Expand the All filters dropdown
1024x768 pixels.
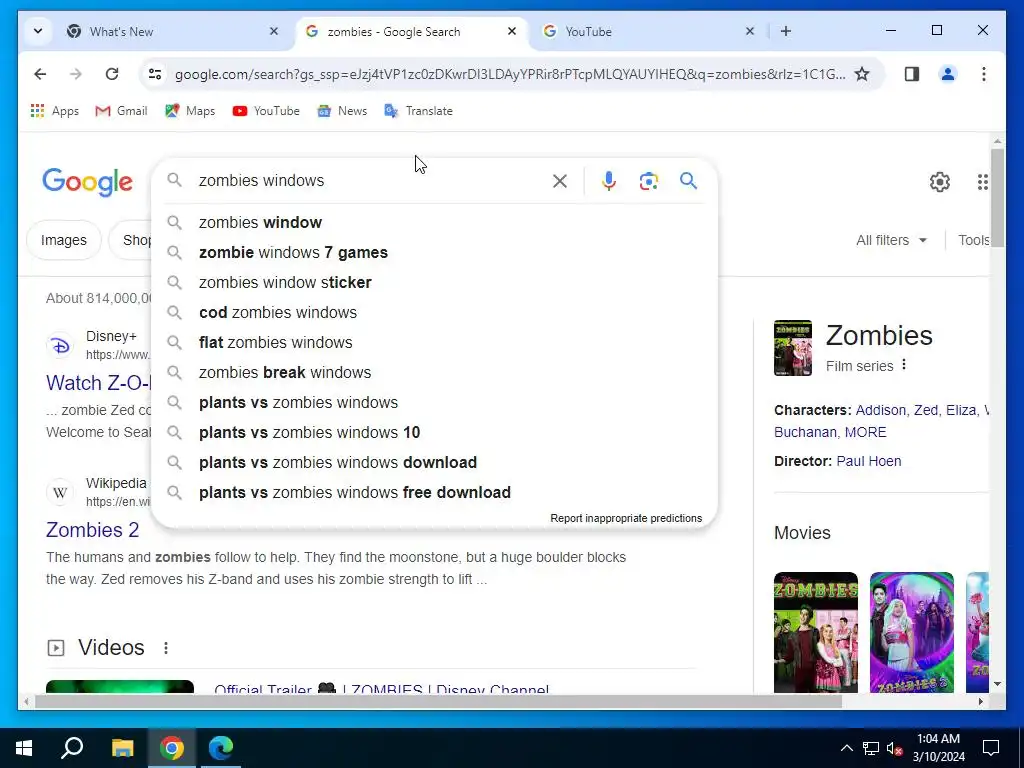[891, 240]
